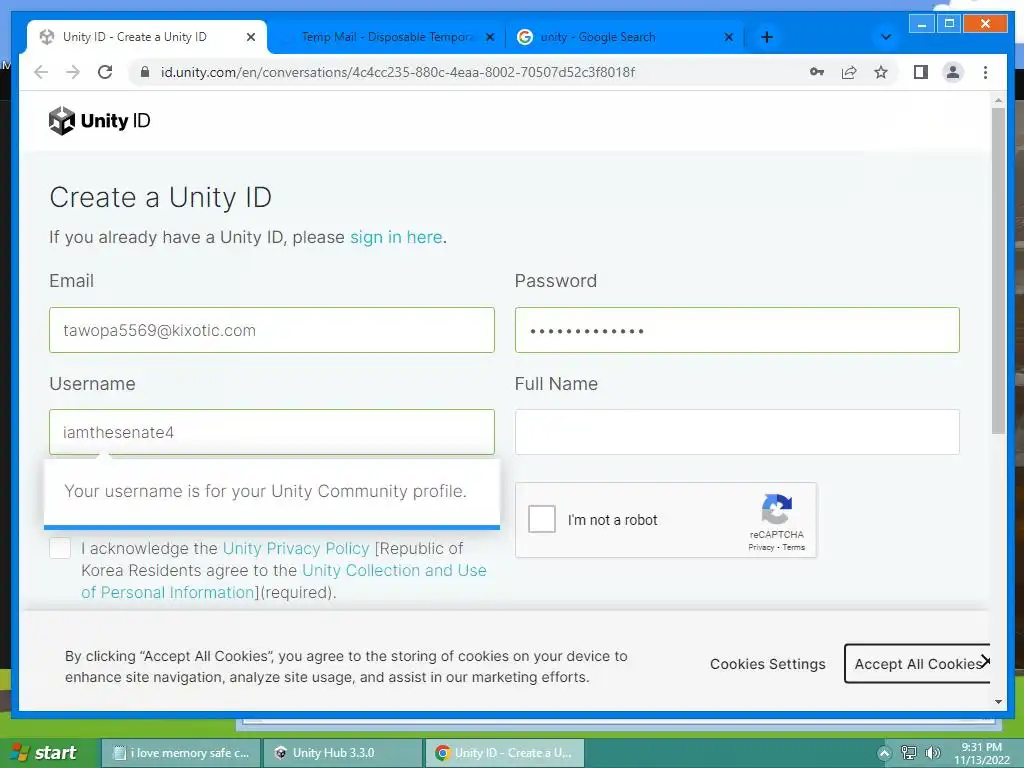Click the taskbar clock showing 9:31 PM
Image resolution: width=1024 pixels, height=768 pixels.
[982, 753]
